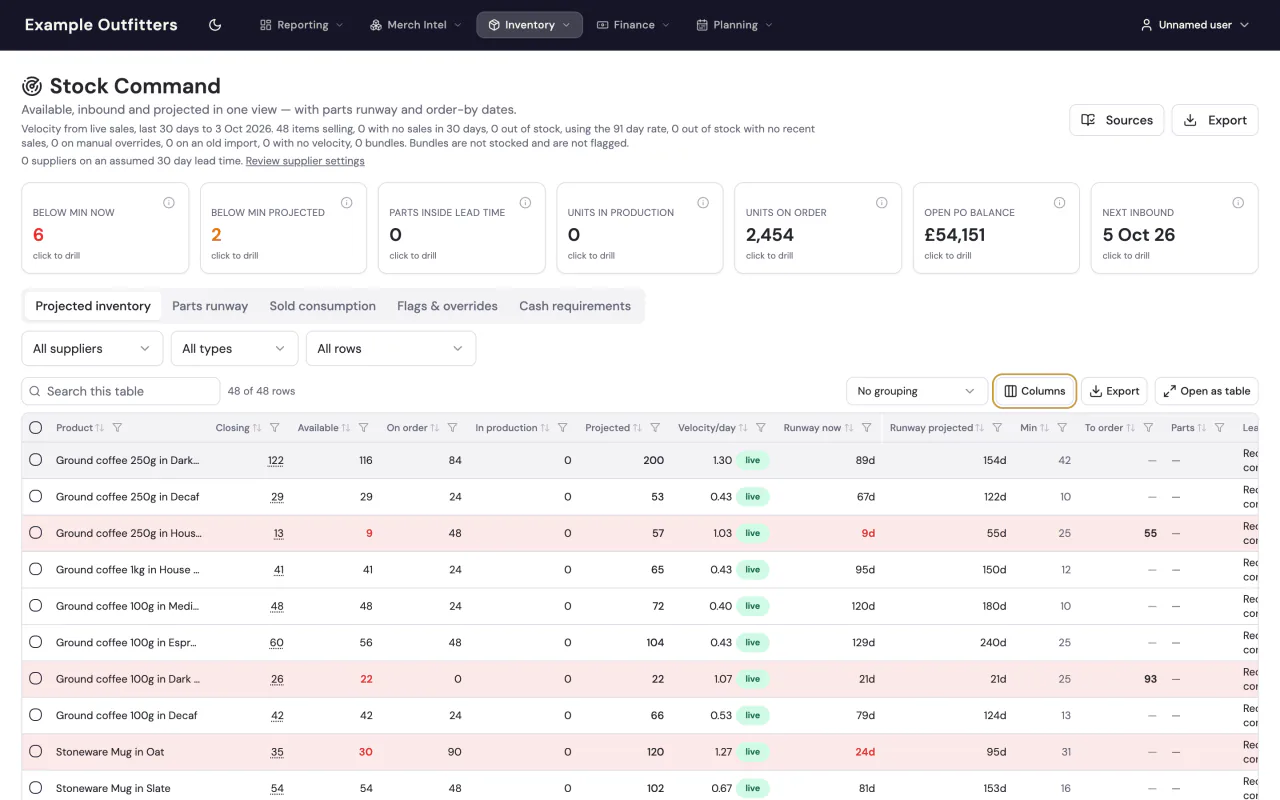This screenshot has width=1280, height=800.
Task: Click filter icon in Product column header
Action: pos(117,428)
